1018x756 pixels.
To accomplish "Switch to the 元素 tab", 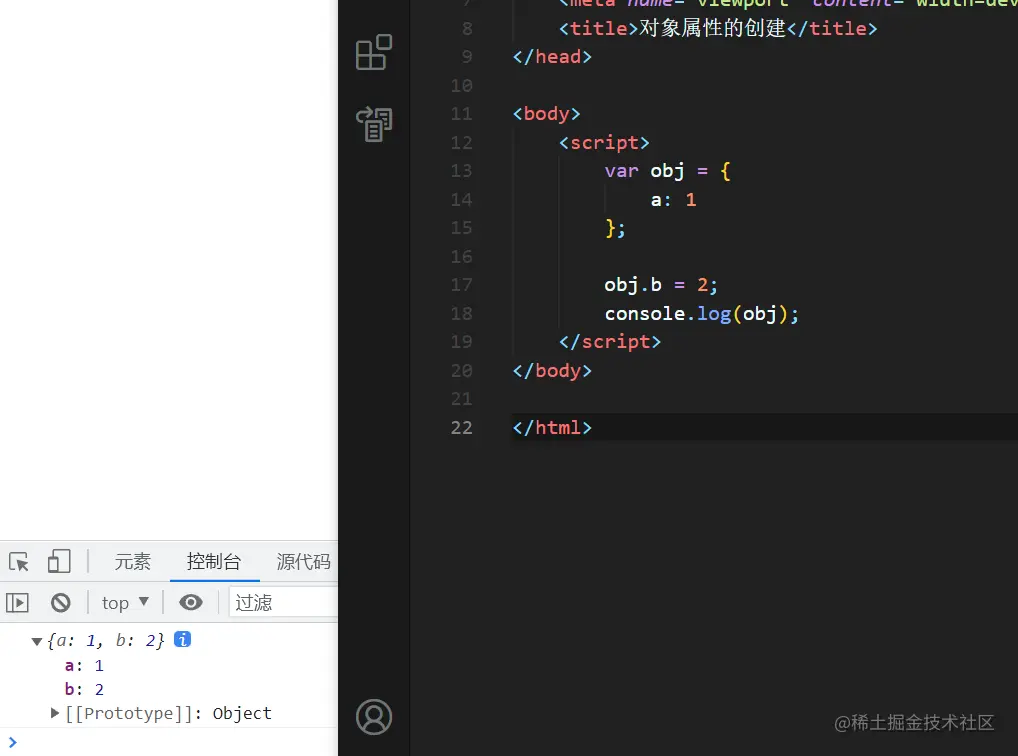I will [132, 561].
